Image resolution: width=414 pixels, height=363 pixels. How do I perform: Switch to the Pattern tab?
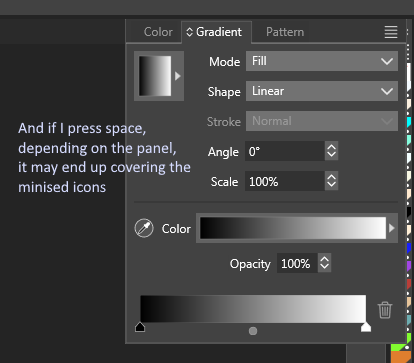[x=285, y=32]
